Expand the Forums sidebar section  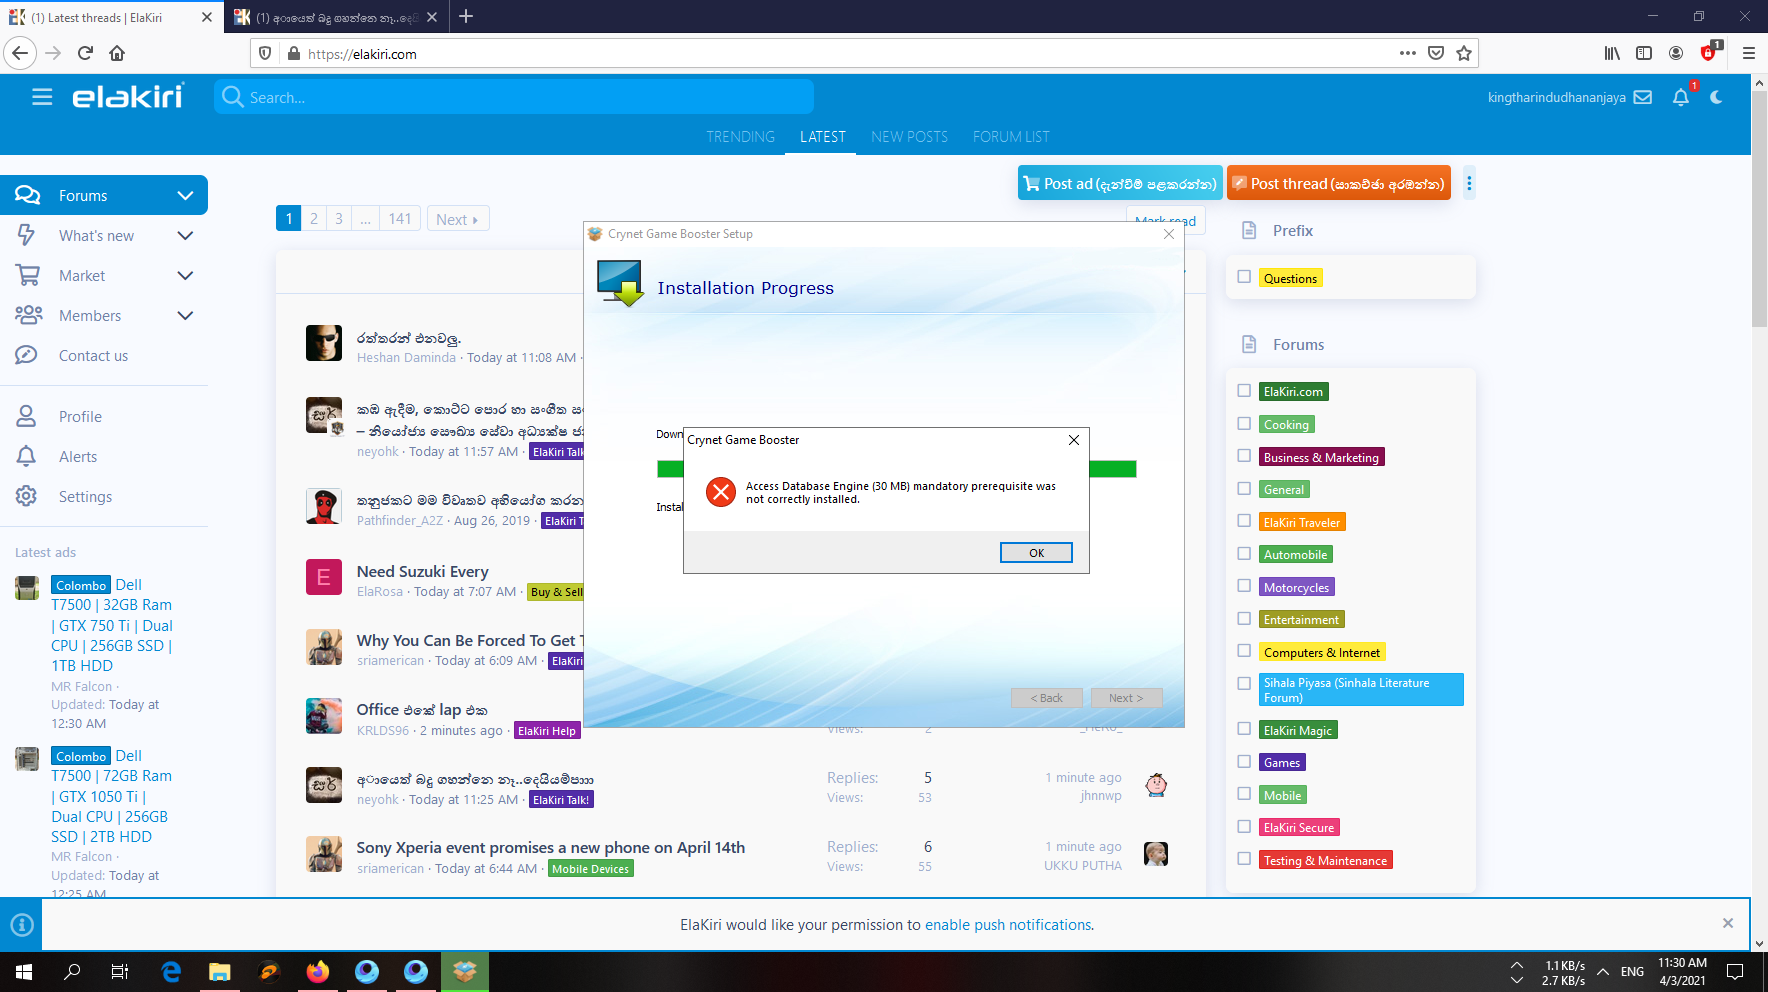[x=185, y=196]
